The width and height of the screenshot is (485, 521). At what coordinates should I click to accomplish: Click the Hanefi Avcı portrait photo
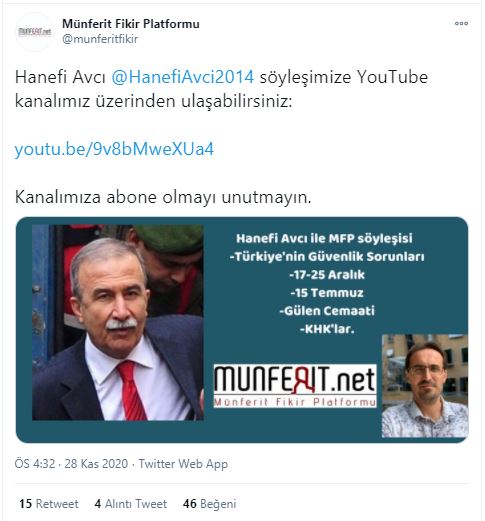pyautogui.click(x=118, y=322)
